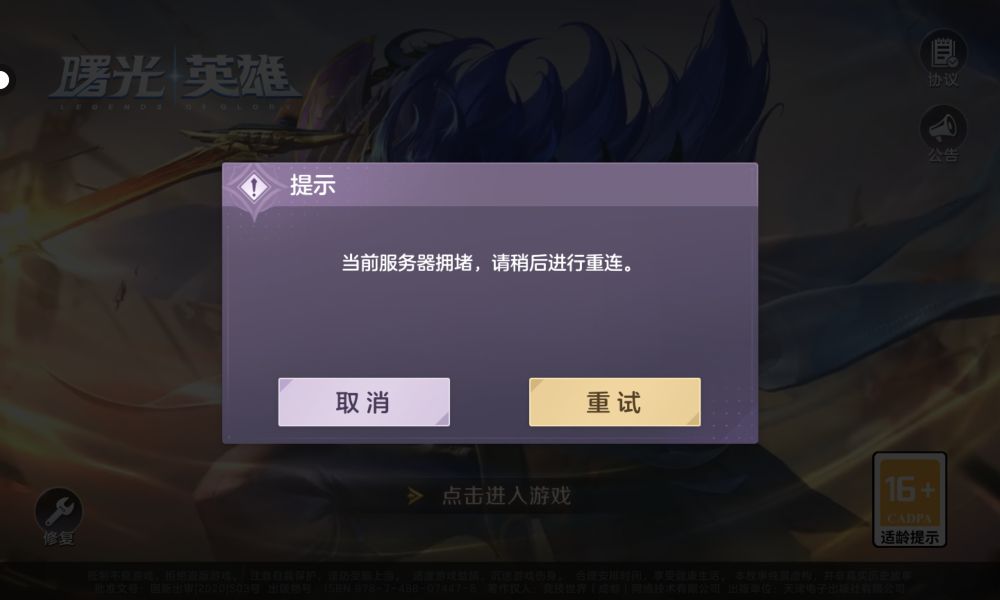Cancel the prompt with the 取消 button
This screenshot has width=1000, height=600.
364,402
